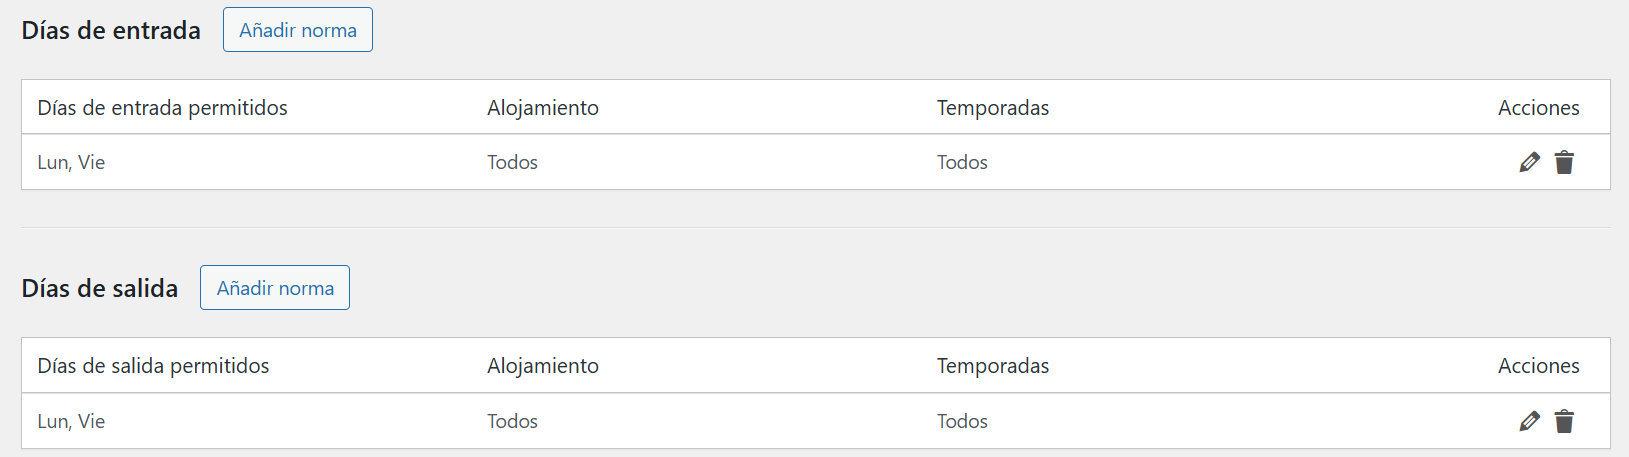Click Alojamiento header in the salida table
Screen dimensions: 1629x457
pyautogui.click(x=543, y=366)
